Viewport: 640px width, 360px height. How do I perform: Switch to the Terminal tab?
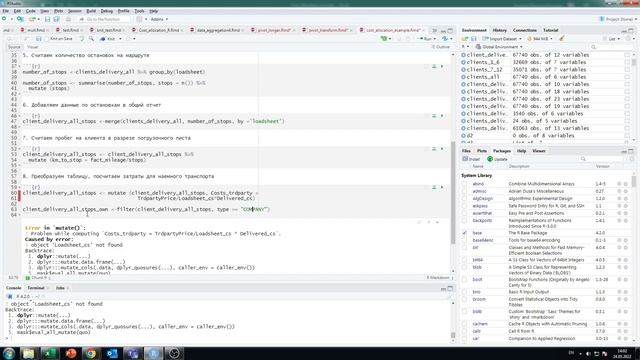point(36,288)
